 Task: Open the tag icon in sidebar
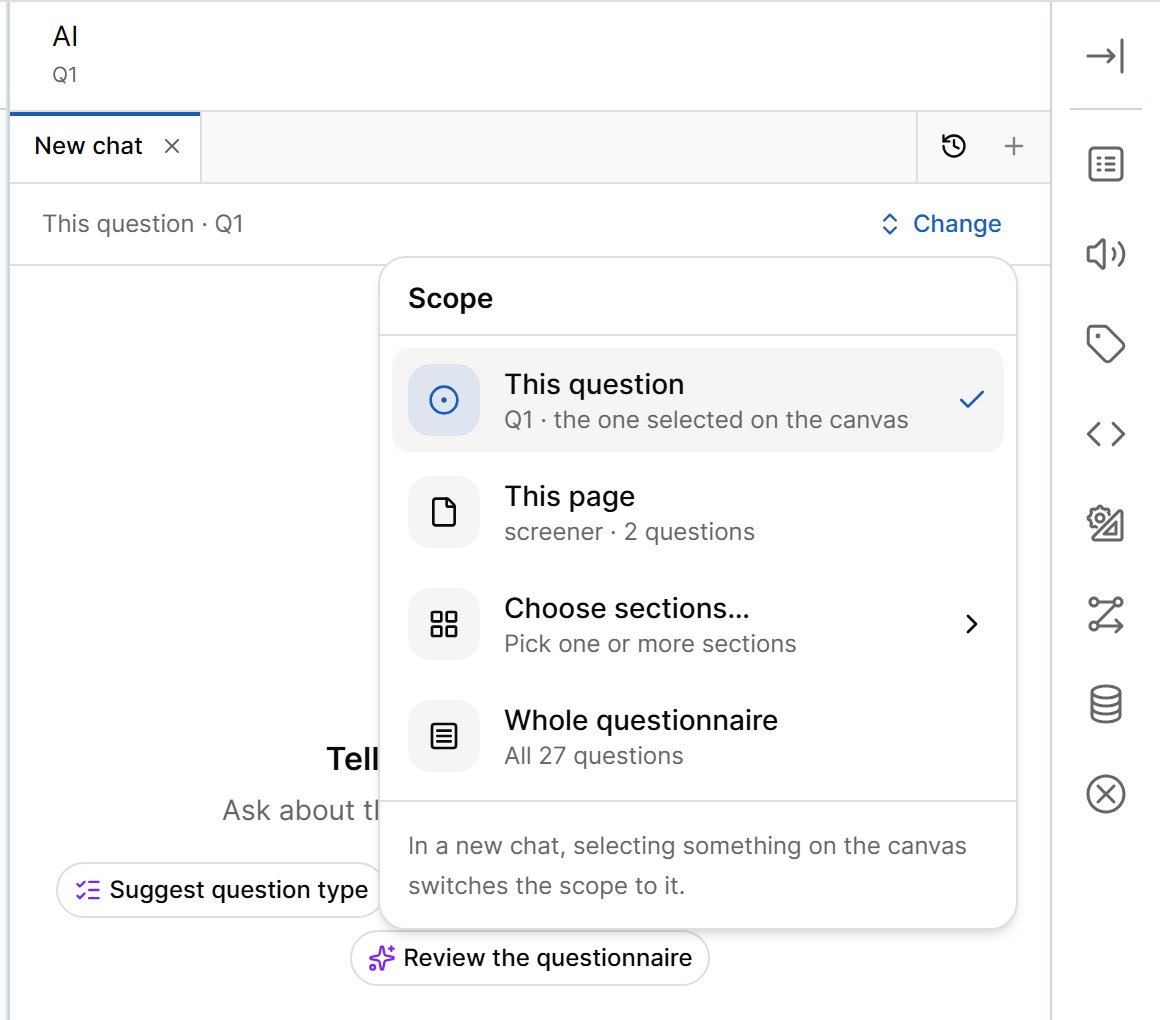click(1105, 344)
